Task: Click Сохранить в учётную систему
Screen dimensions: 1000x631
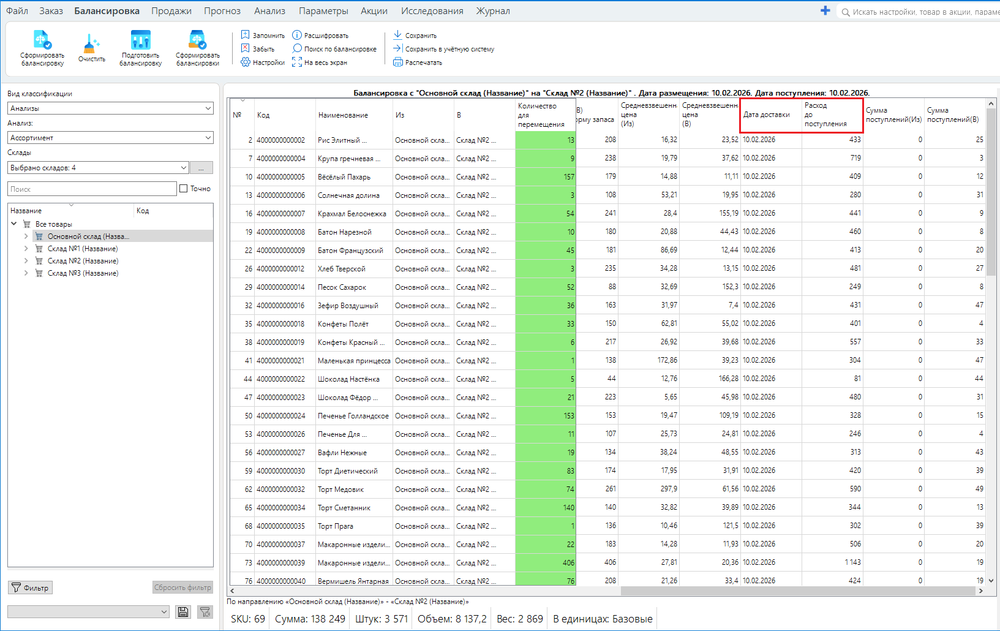Action: (x=448, y=48)
